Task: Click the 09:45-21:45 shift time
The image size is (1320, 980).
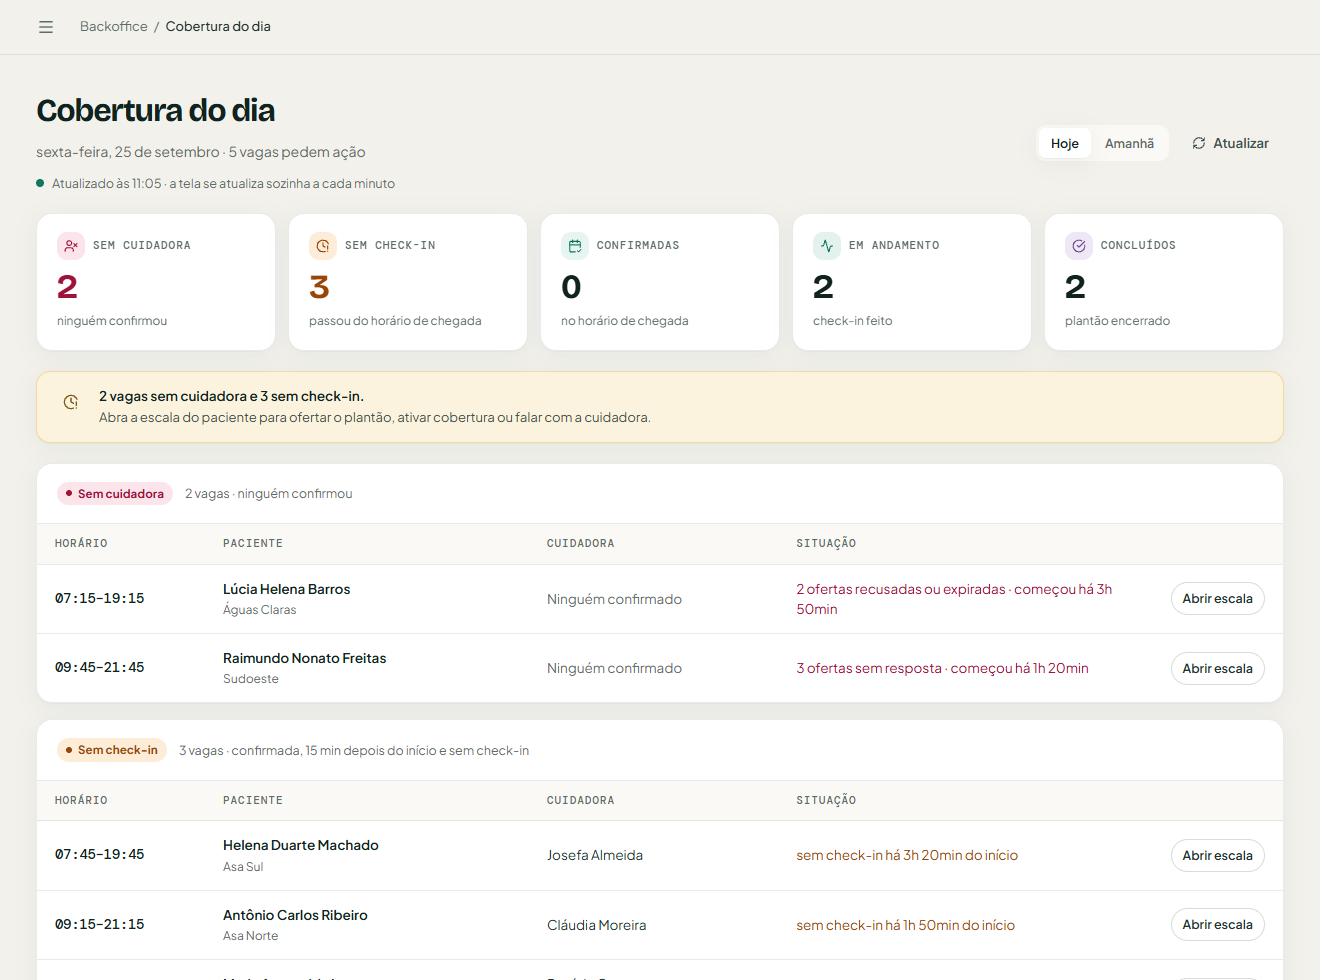Action: (100, 668)
